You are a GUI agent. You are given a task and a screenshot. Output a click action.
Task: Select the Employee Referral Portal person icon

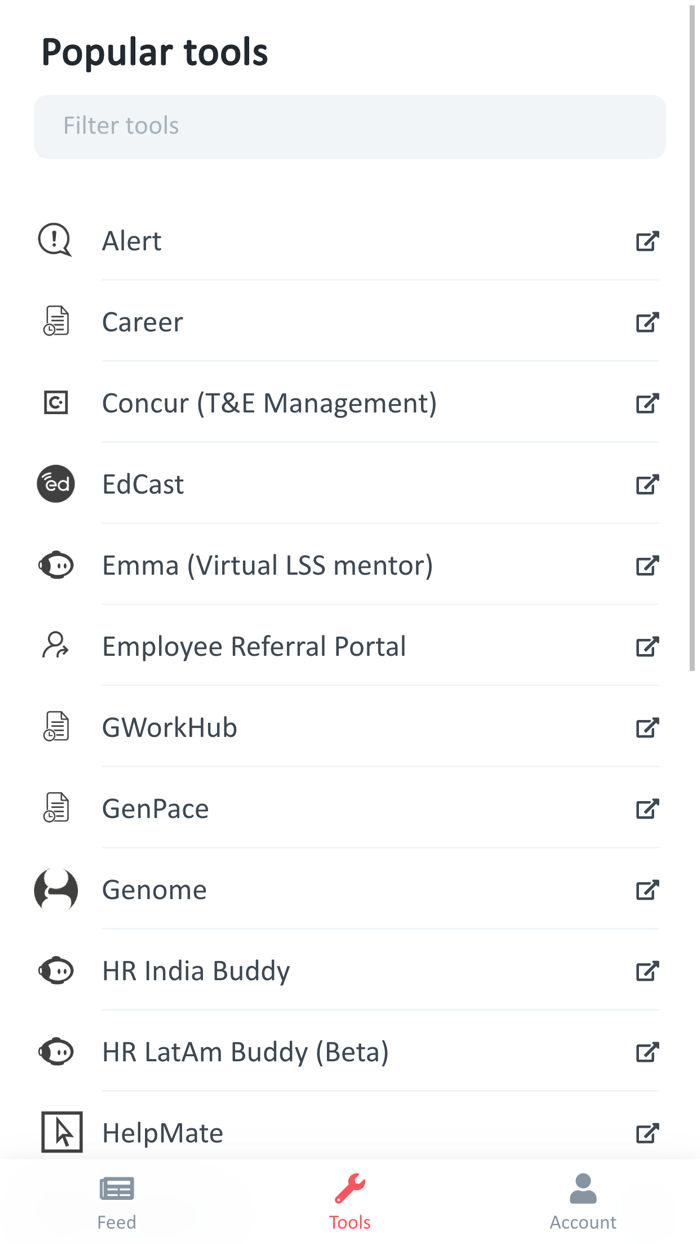(x=55, y=645)
